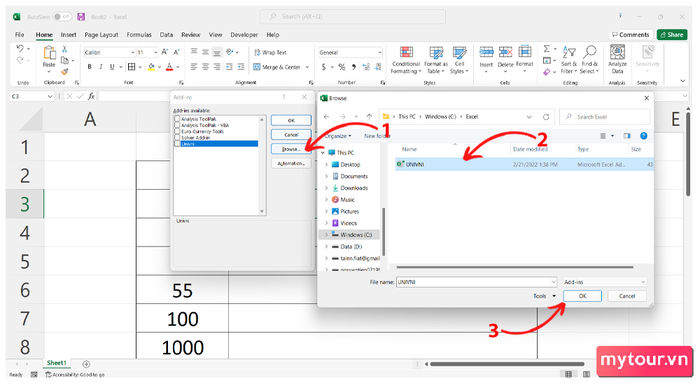This screenshot has height=386, width=700.
Task: Open the font name dropdown
Action: click(x=133, y=53)
